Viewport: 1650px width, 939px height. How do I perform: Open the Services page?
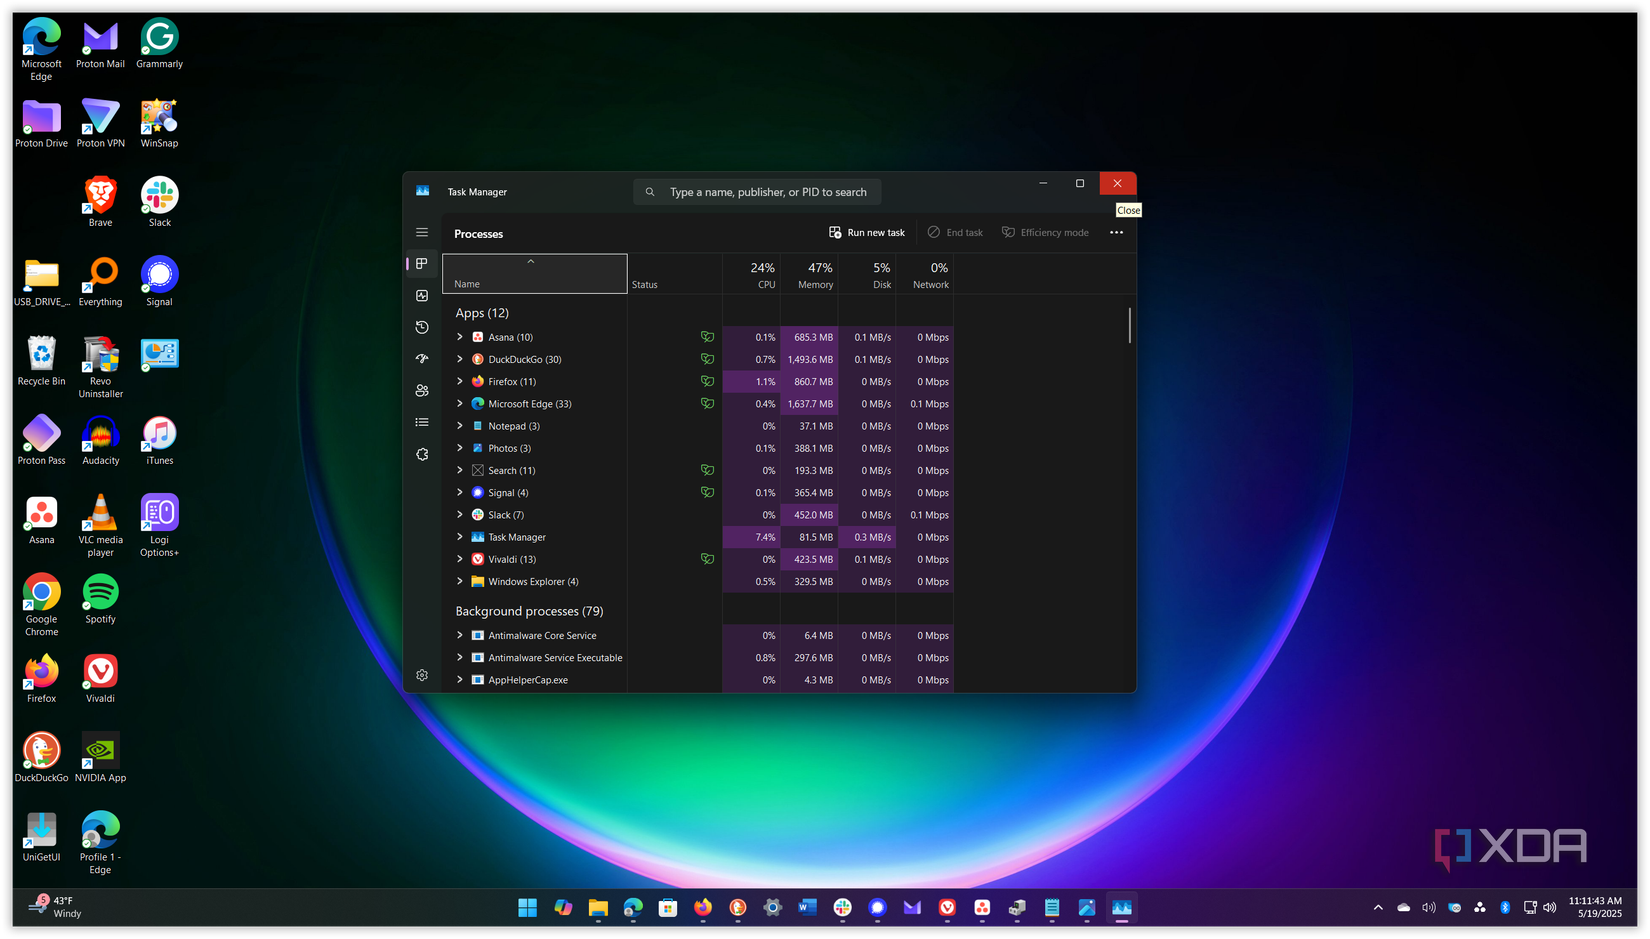click(422, 454)
